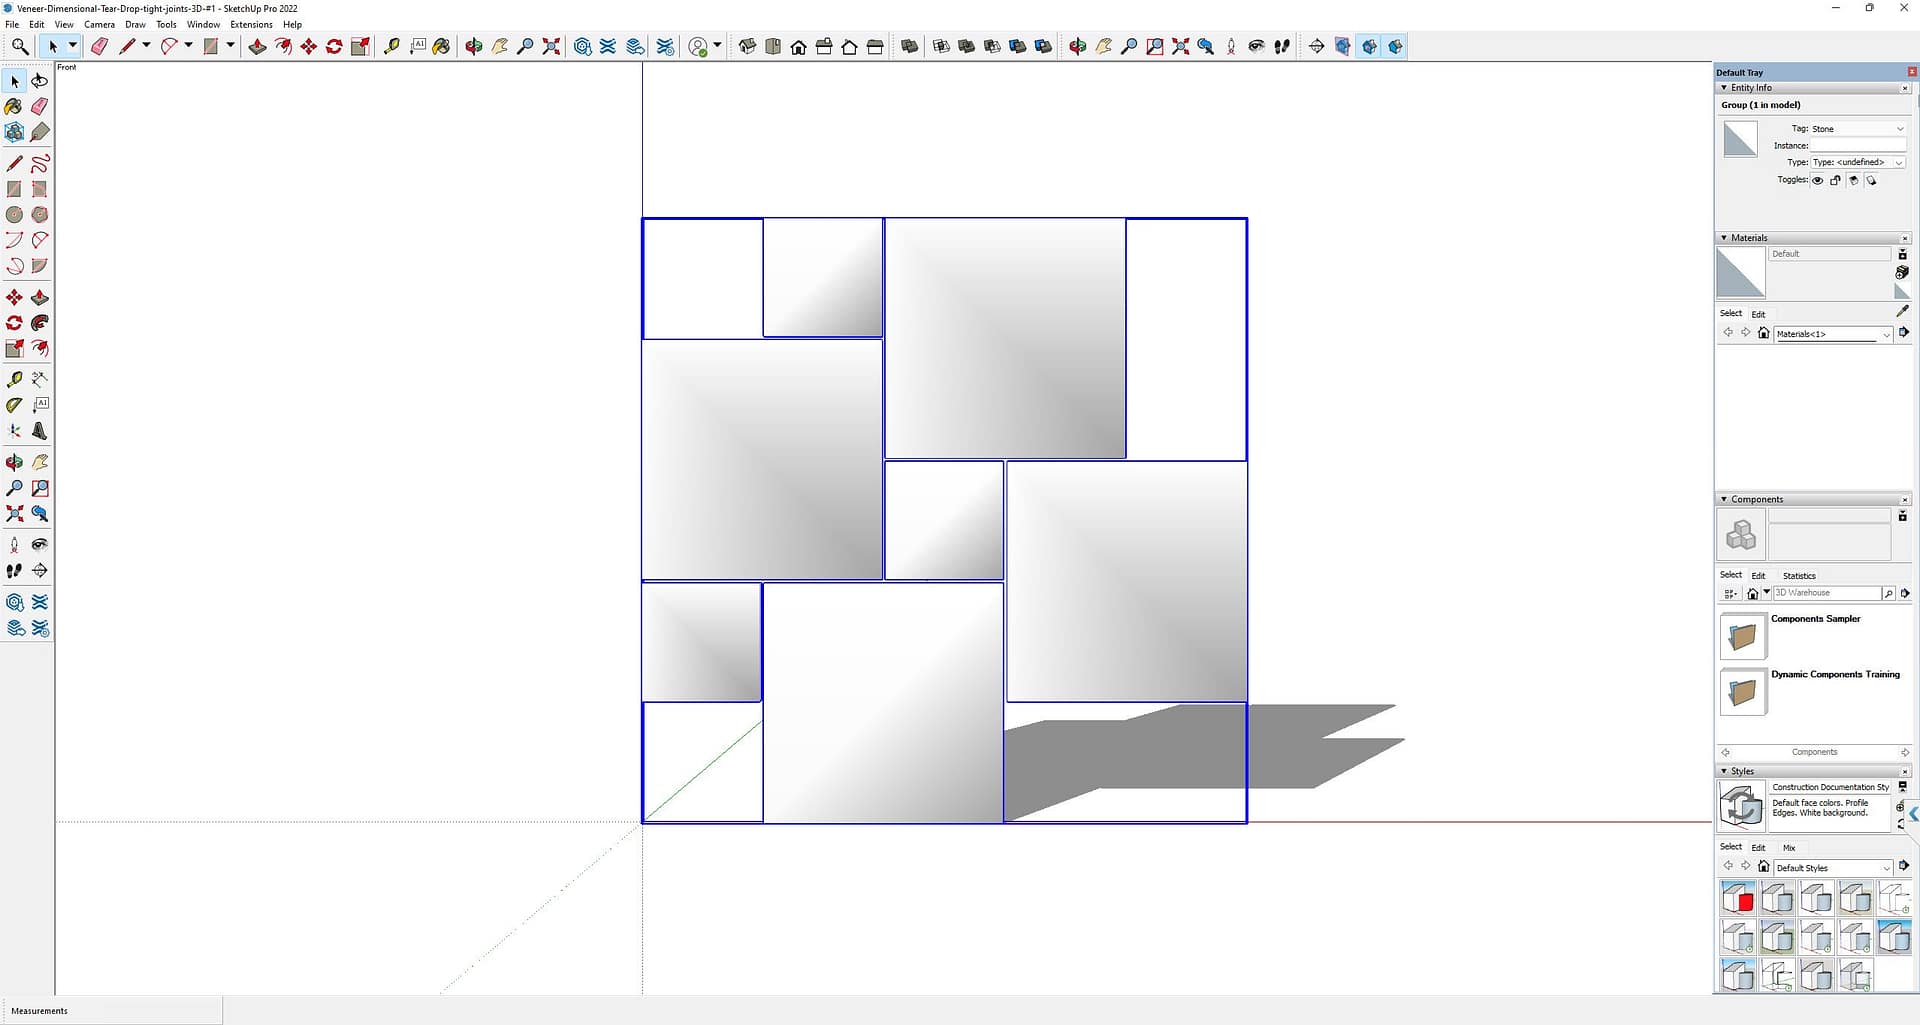Toggle shadow casting in Entity Info
Image resolution: width=1920 pixels, height=1025 pixels.
click(1855, 181)
